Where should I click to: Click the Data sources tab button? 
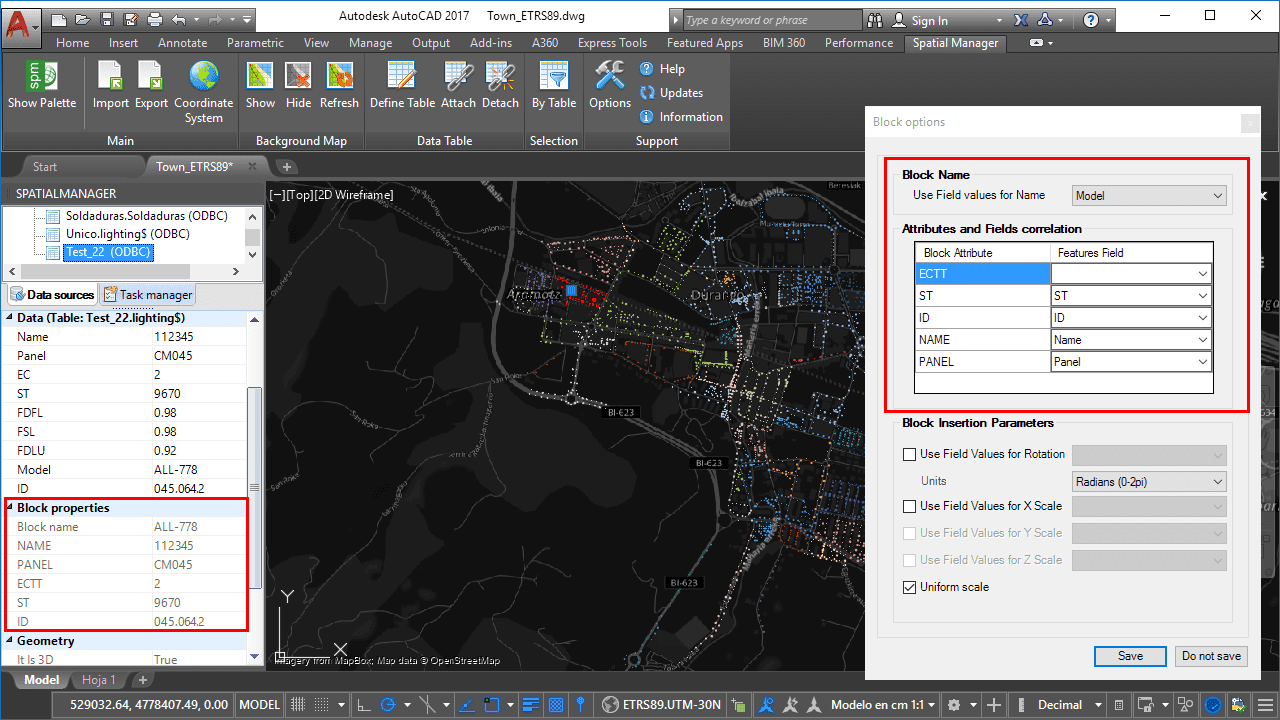point(52,295)
